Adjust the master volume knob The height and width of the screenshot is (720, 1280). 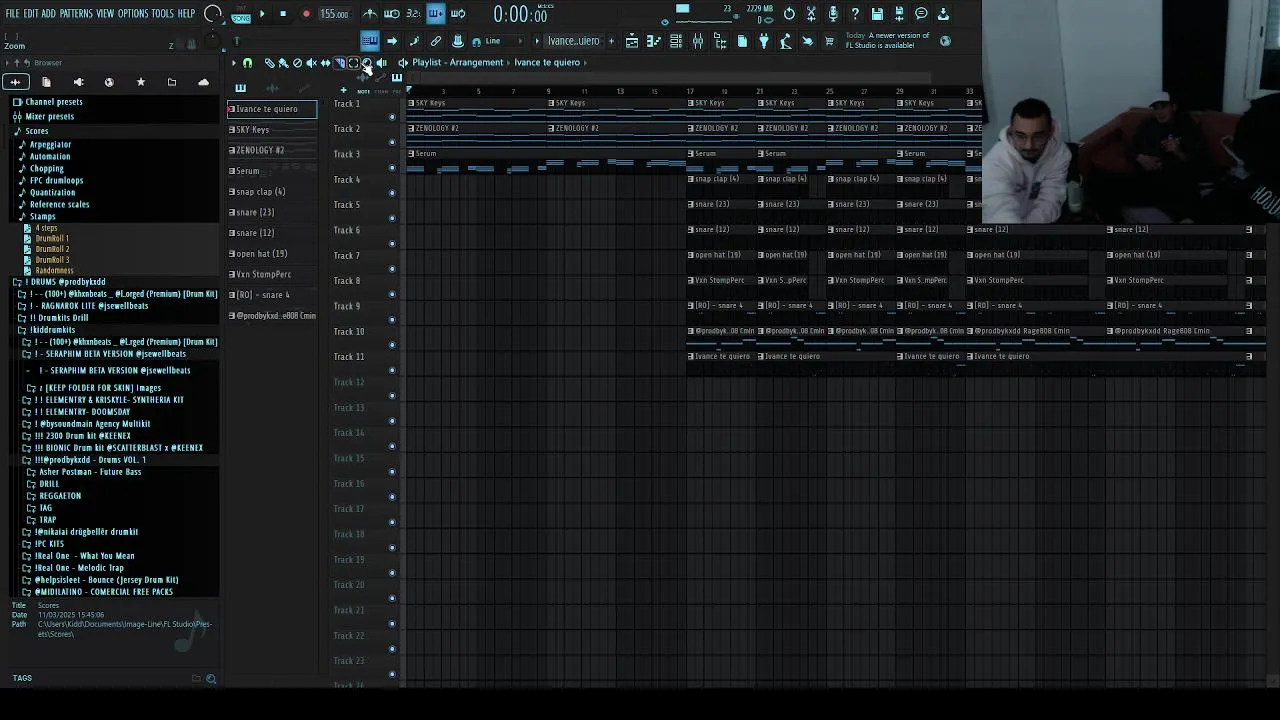pos(212,14)
